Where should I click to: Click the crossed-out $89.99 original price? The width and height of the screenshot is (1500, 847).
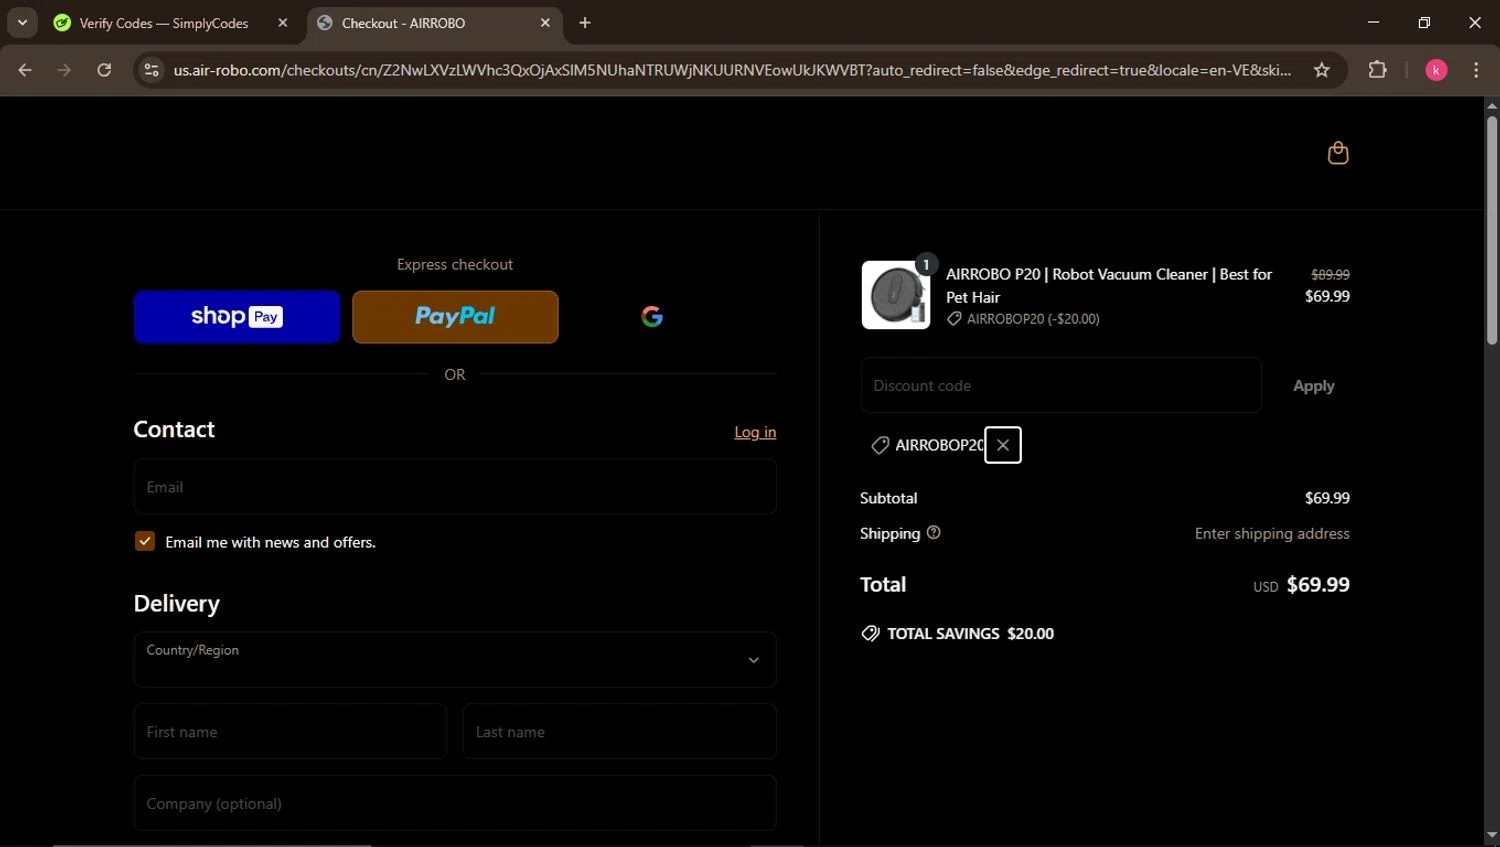[x=1330, y=274]
